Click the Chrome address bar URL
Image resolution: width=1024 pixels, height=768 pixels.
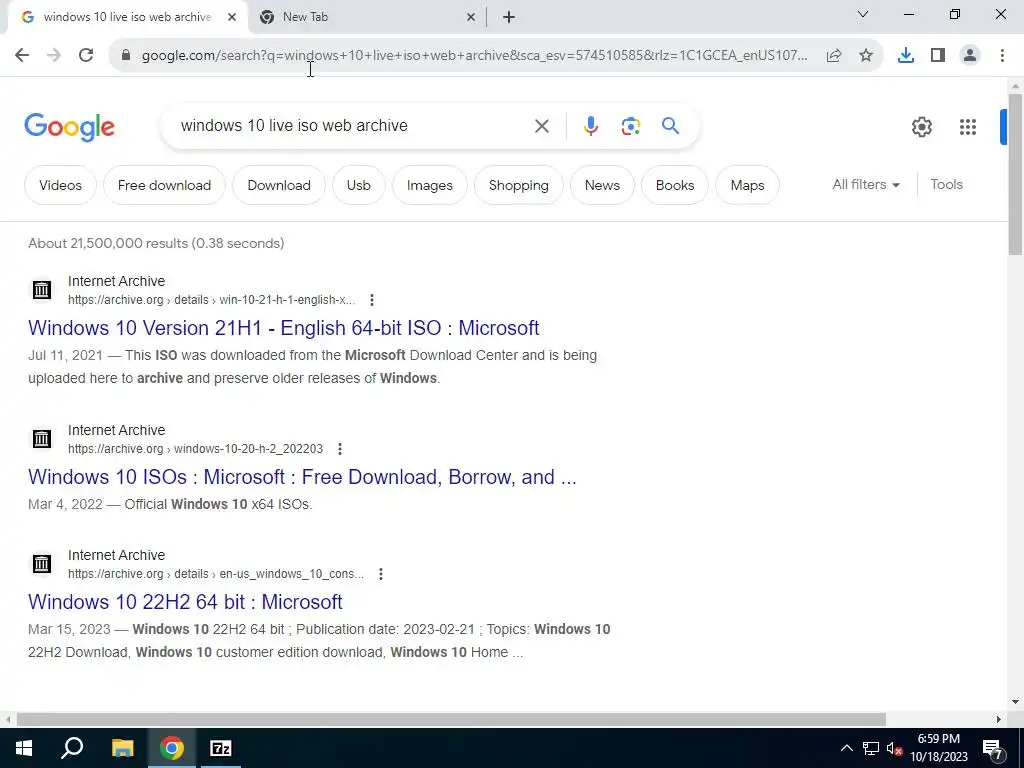tap(475, 56)
